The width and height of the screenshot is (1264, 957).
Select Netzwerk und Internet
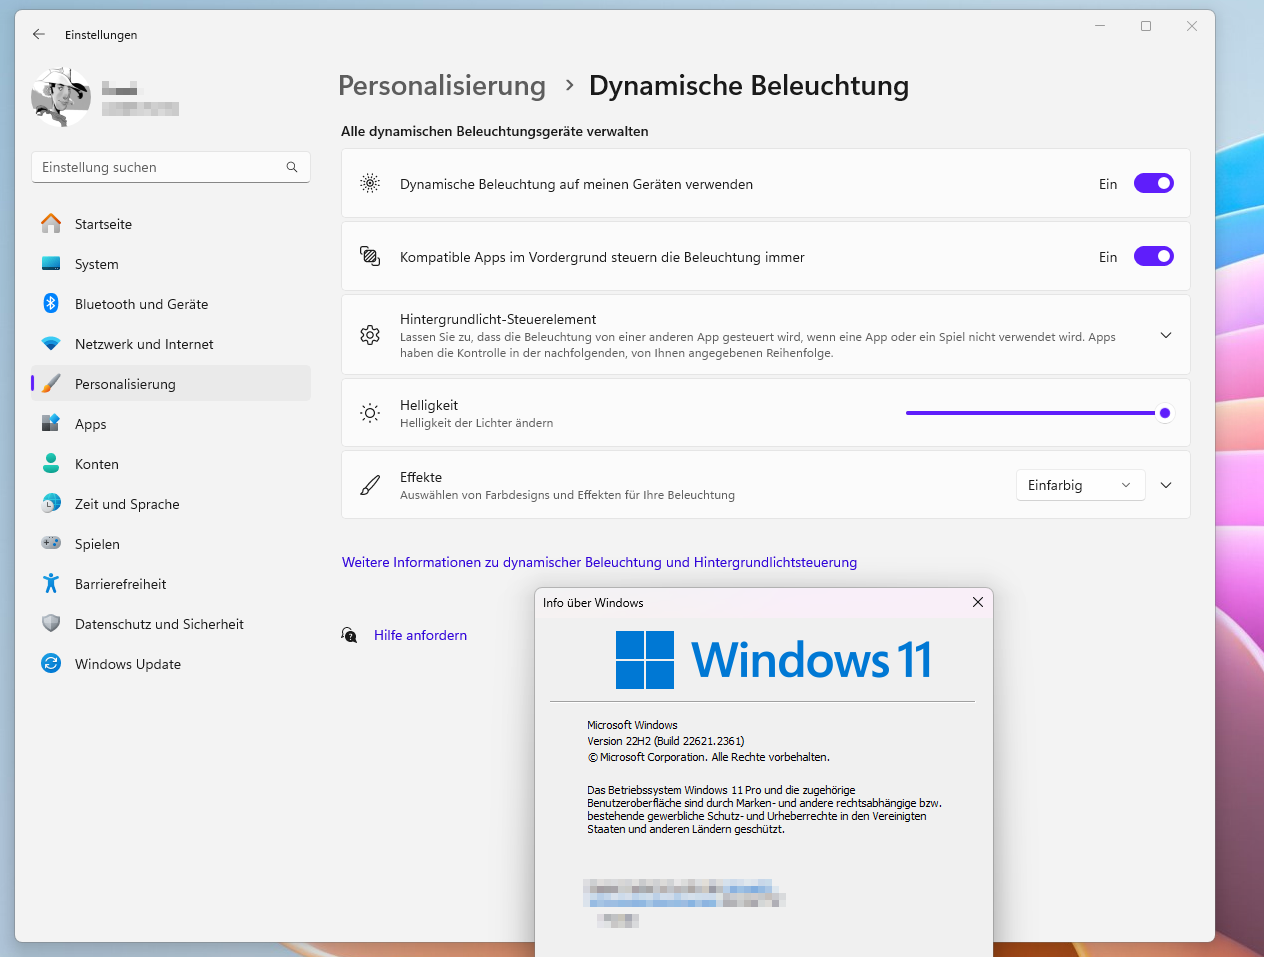[x=171, y=344]
